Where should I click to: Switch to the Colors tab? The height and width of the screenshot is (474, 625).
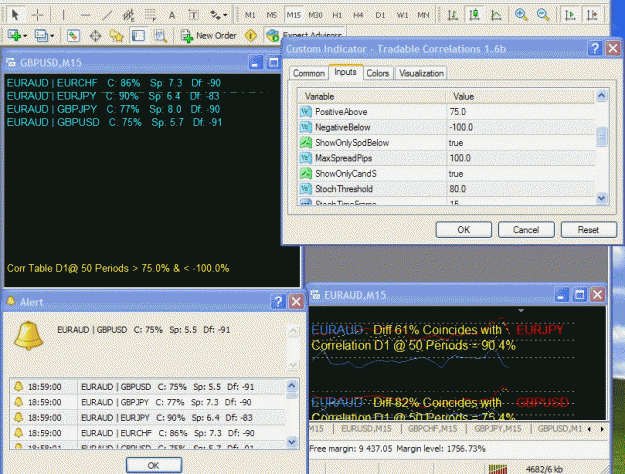click(377, 73)
